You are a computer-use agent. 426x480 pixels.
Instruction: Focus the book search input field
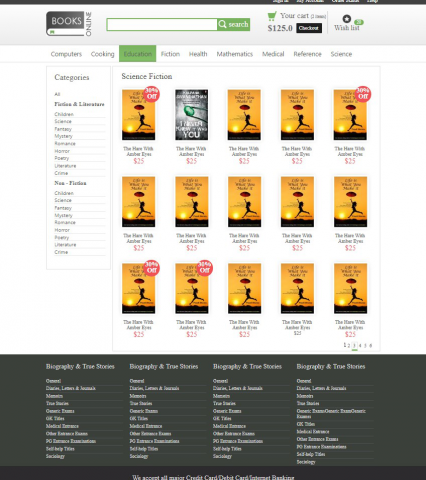(x=162, y=25)
